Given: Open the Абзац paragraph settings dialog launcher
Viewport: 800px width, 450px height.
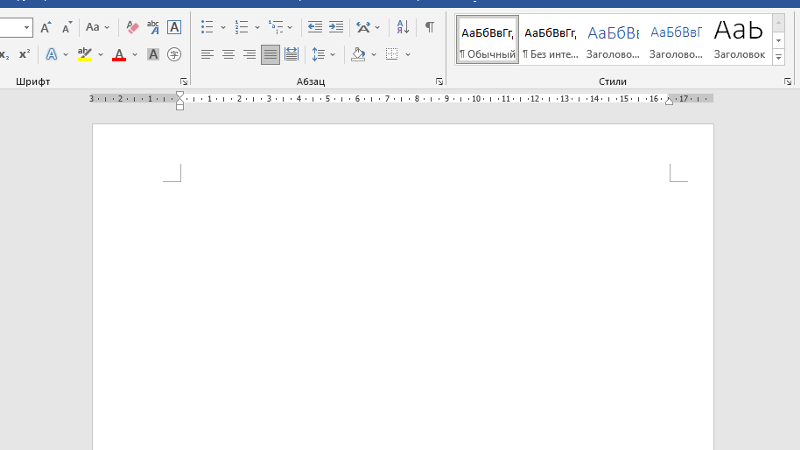Looking at the screenshot, I should pos(439,81).
